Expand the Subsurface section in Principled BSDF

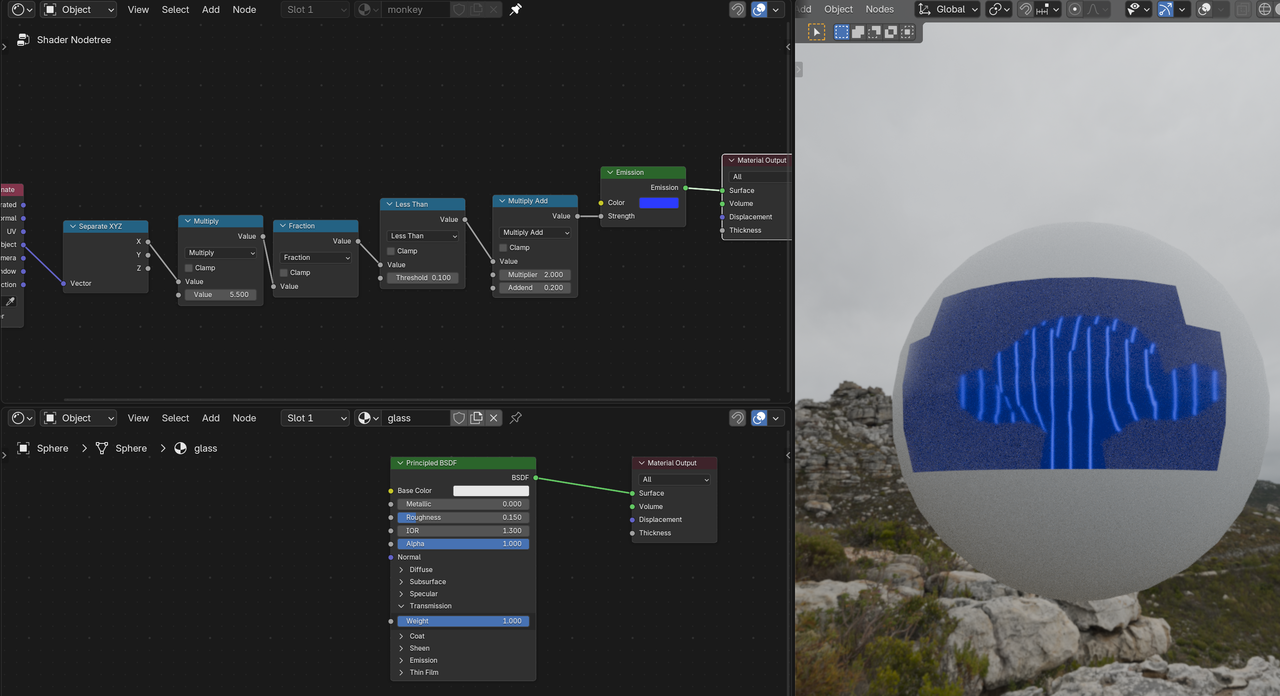tap(427, 582)
